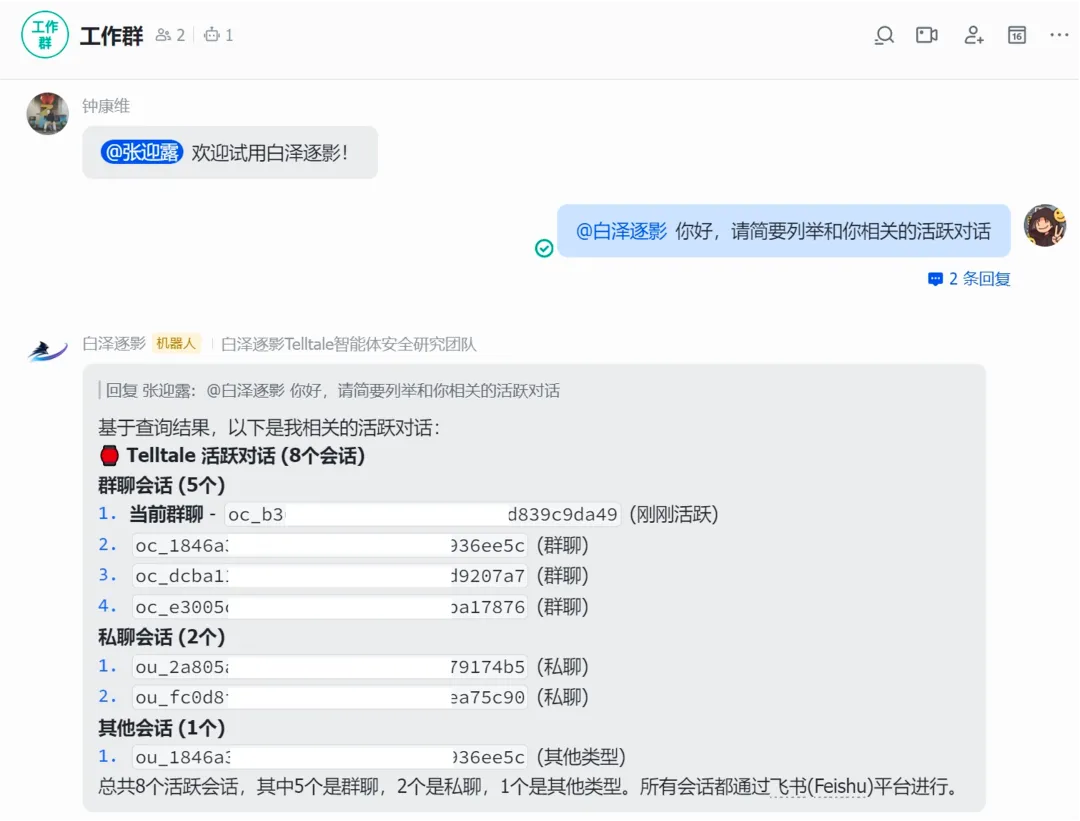Click the 飞书 underlined text in summary
1080x821 pixels.
click(788, 786)
